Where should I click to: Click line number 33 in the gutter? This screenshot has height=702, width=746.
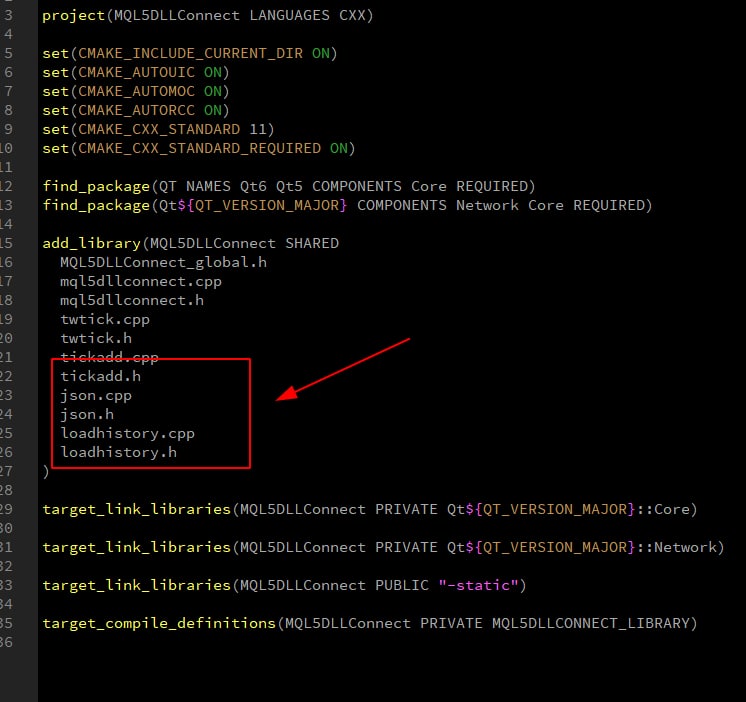coord(6,585)
